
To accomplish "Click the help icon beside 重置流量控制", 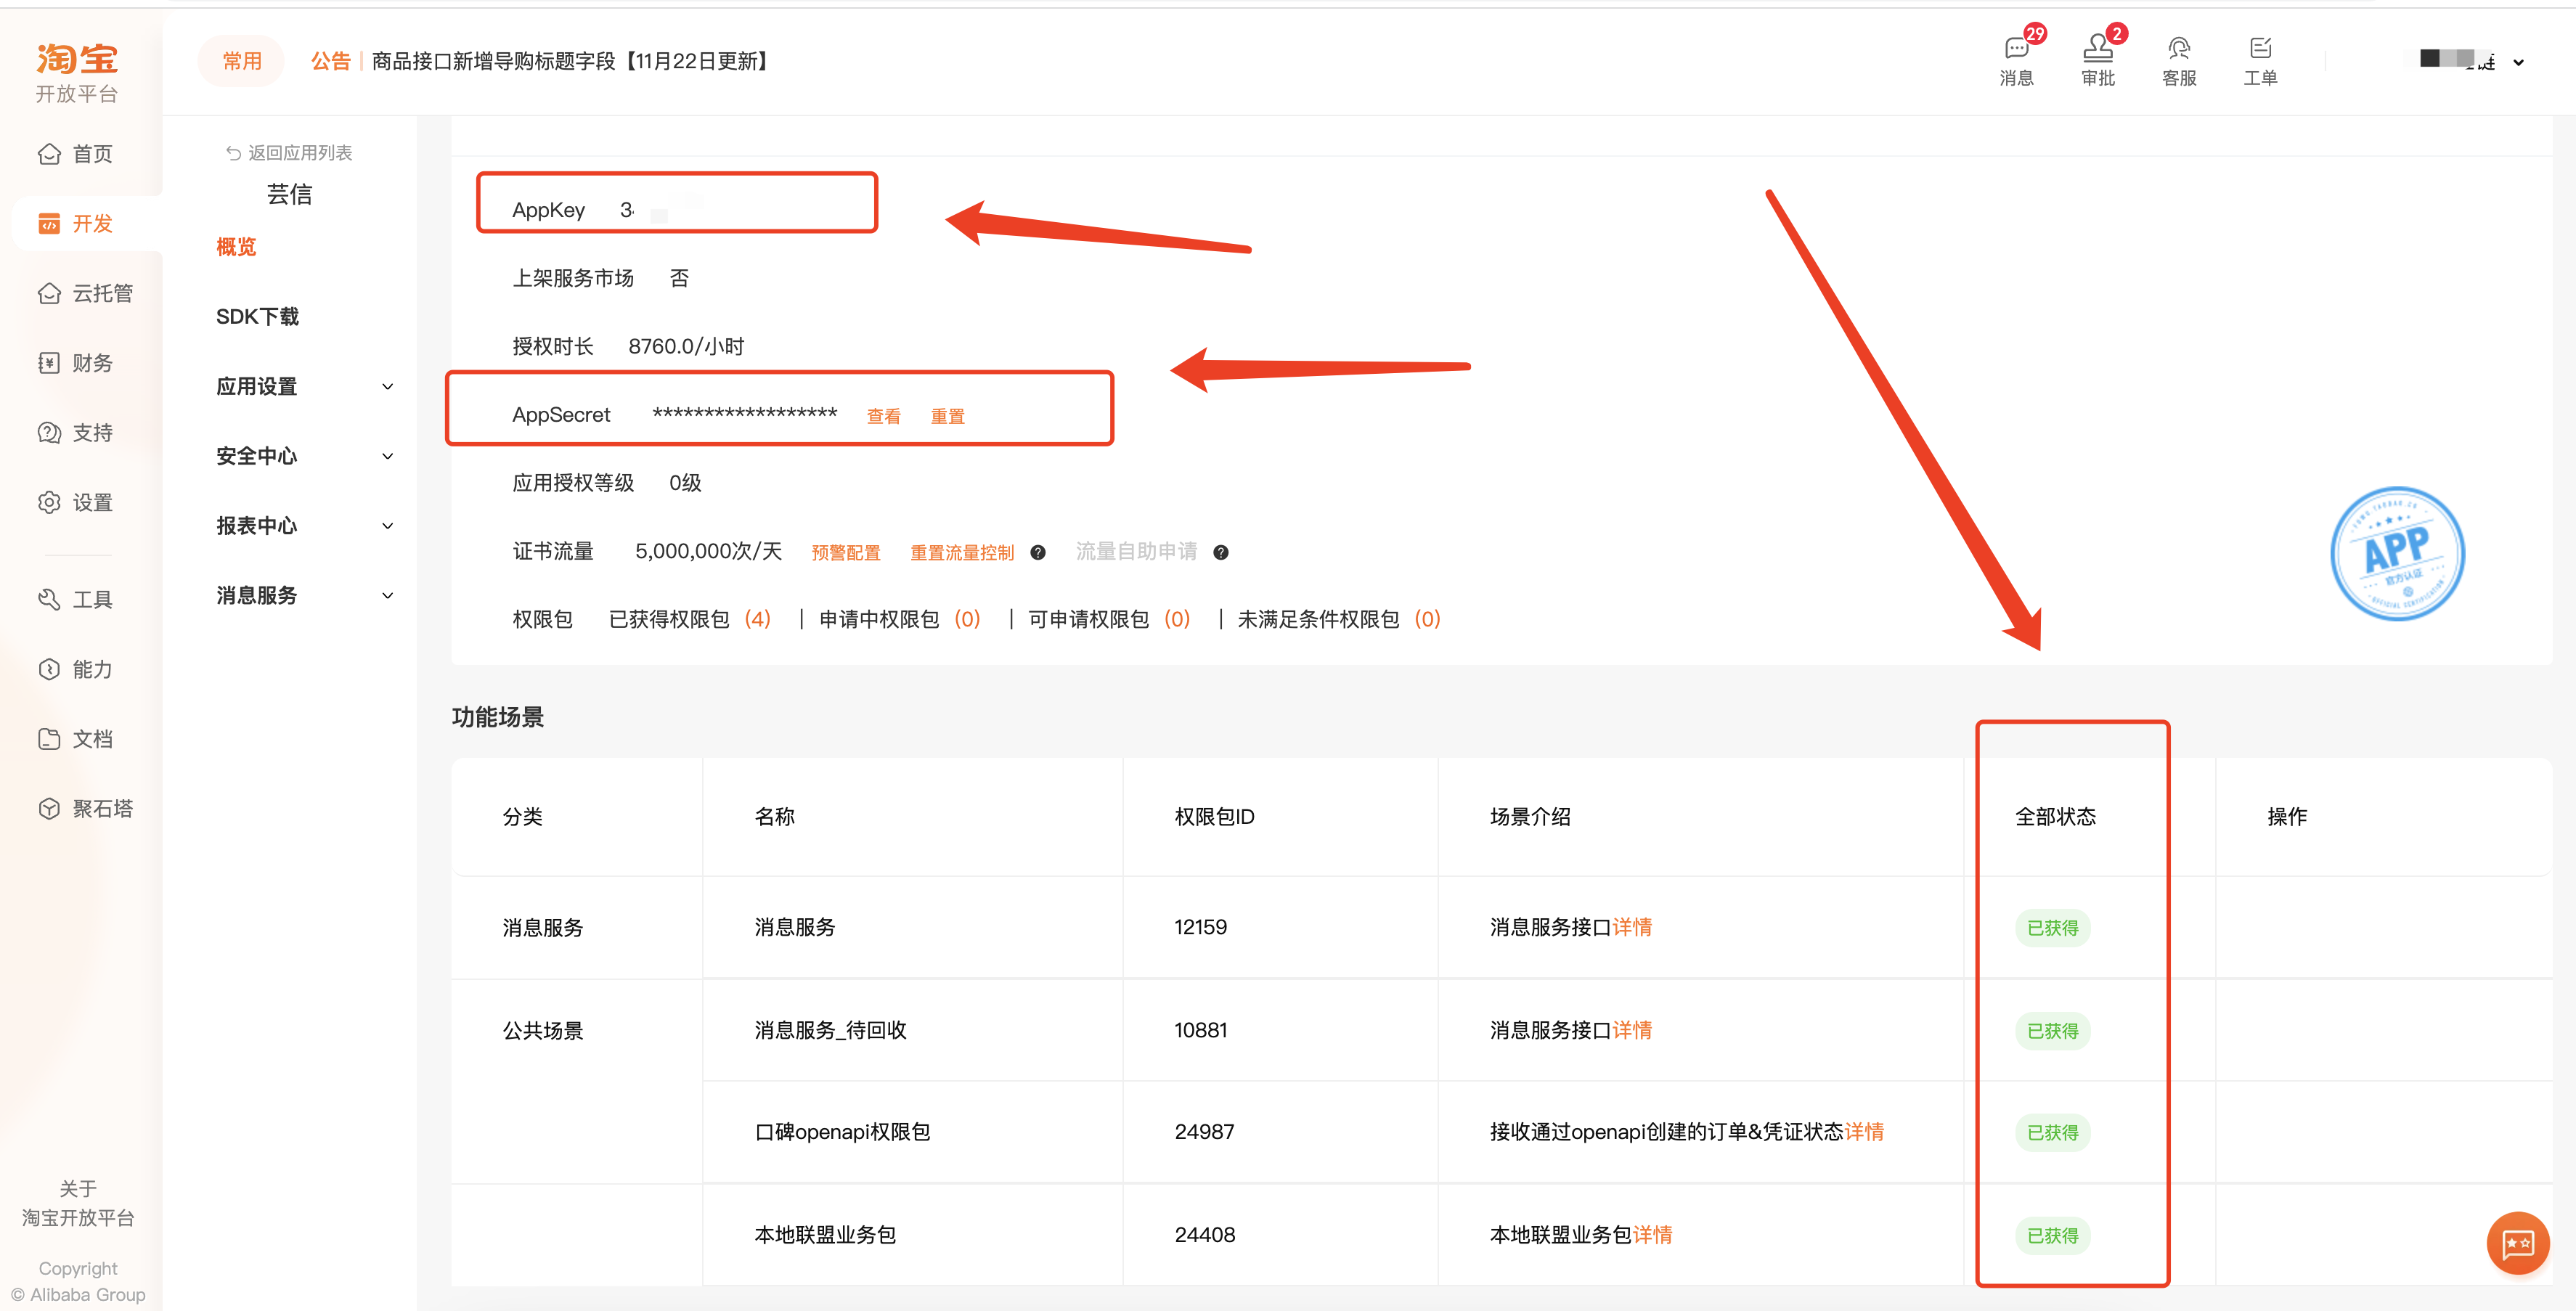I will [x=1038, y=553].
